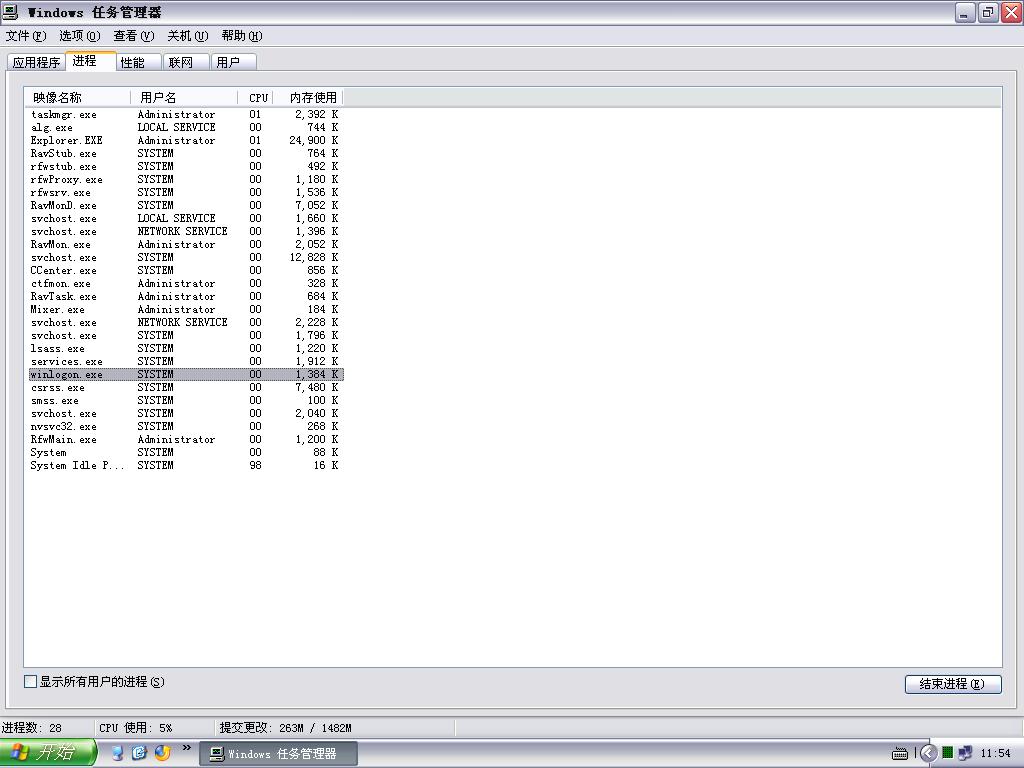The width and height of the screenshot is (1024, 768).
Task: Click green CPU usage tray icon
Action: (x=948, y=753)
